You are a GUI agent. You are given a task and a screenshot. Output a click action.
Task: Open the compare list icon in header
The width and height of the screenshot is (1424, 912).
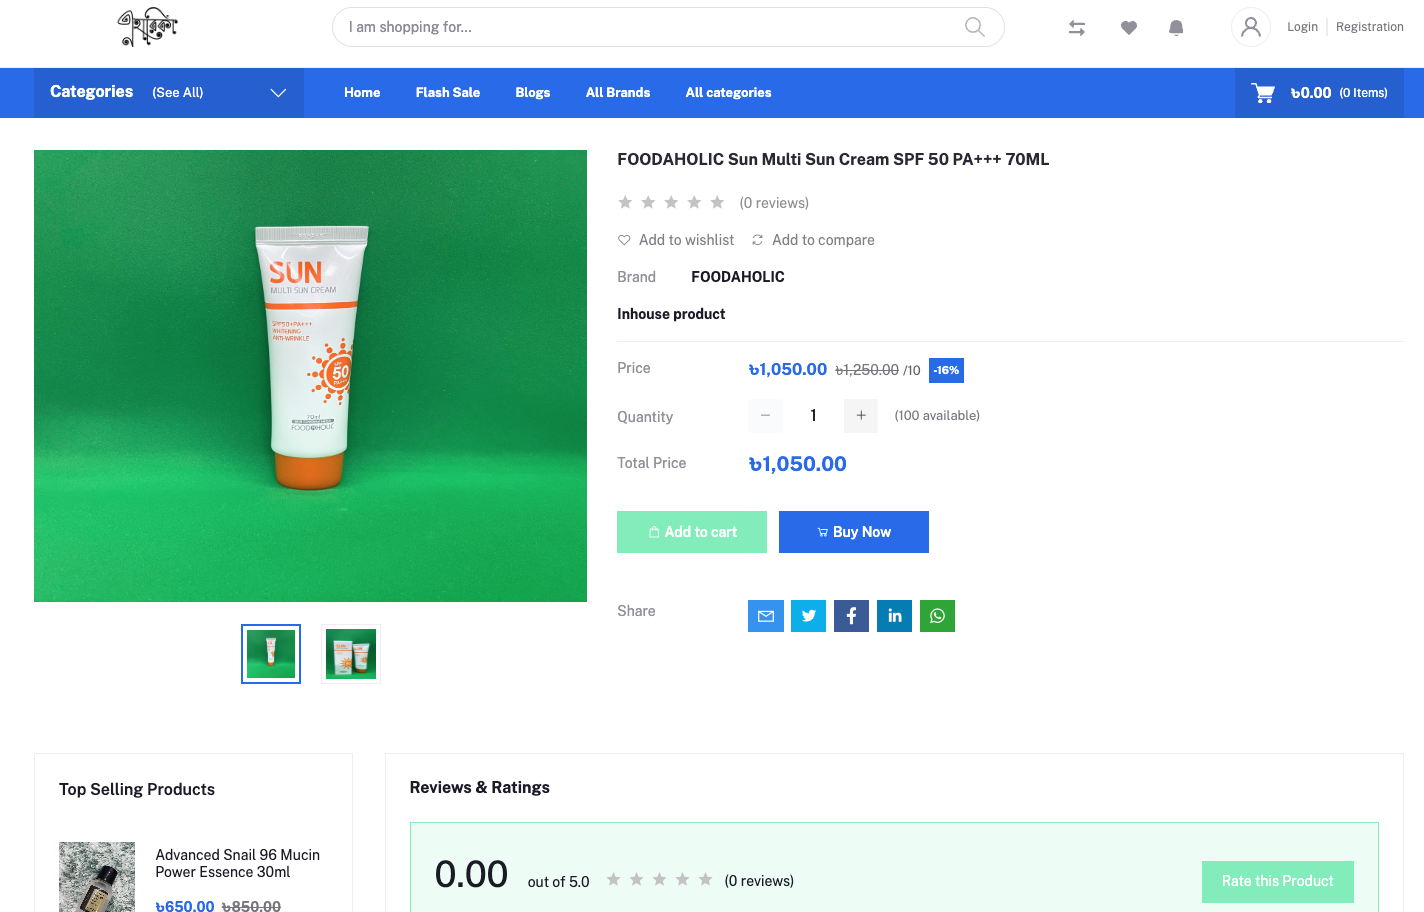click(1077, 28)
